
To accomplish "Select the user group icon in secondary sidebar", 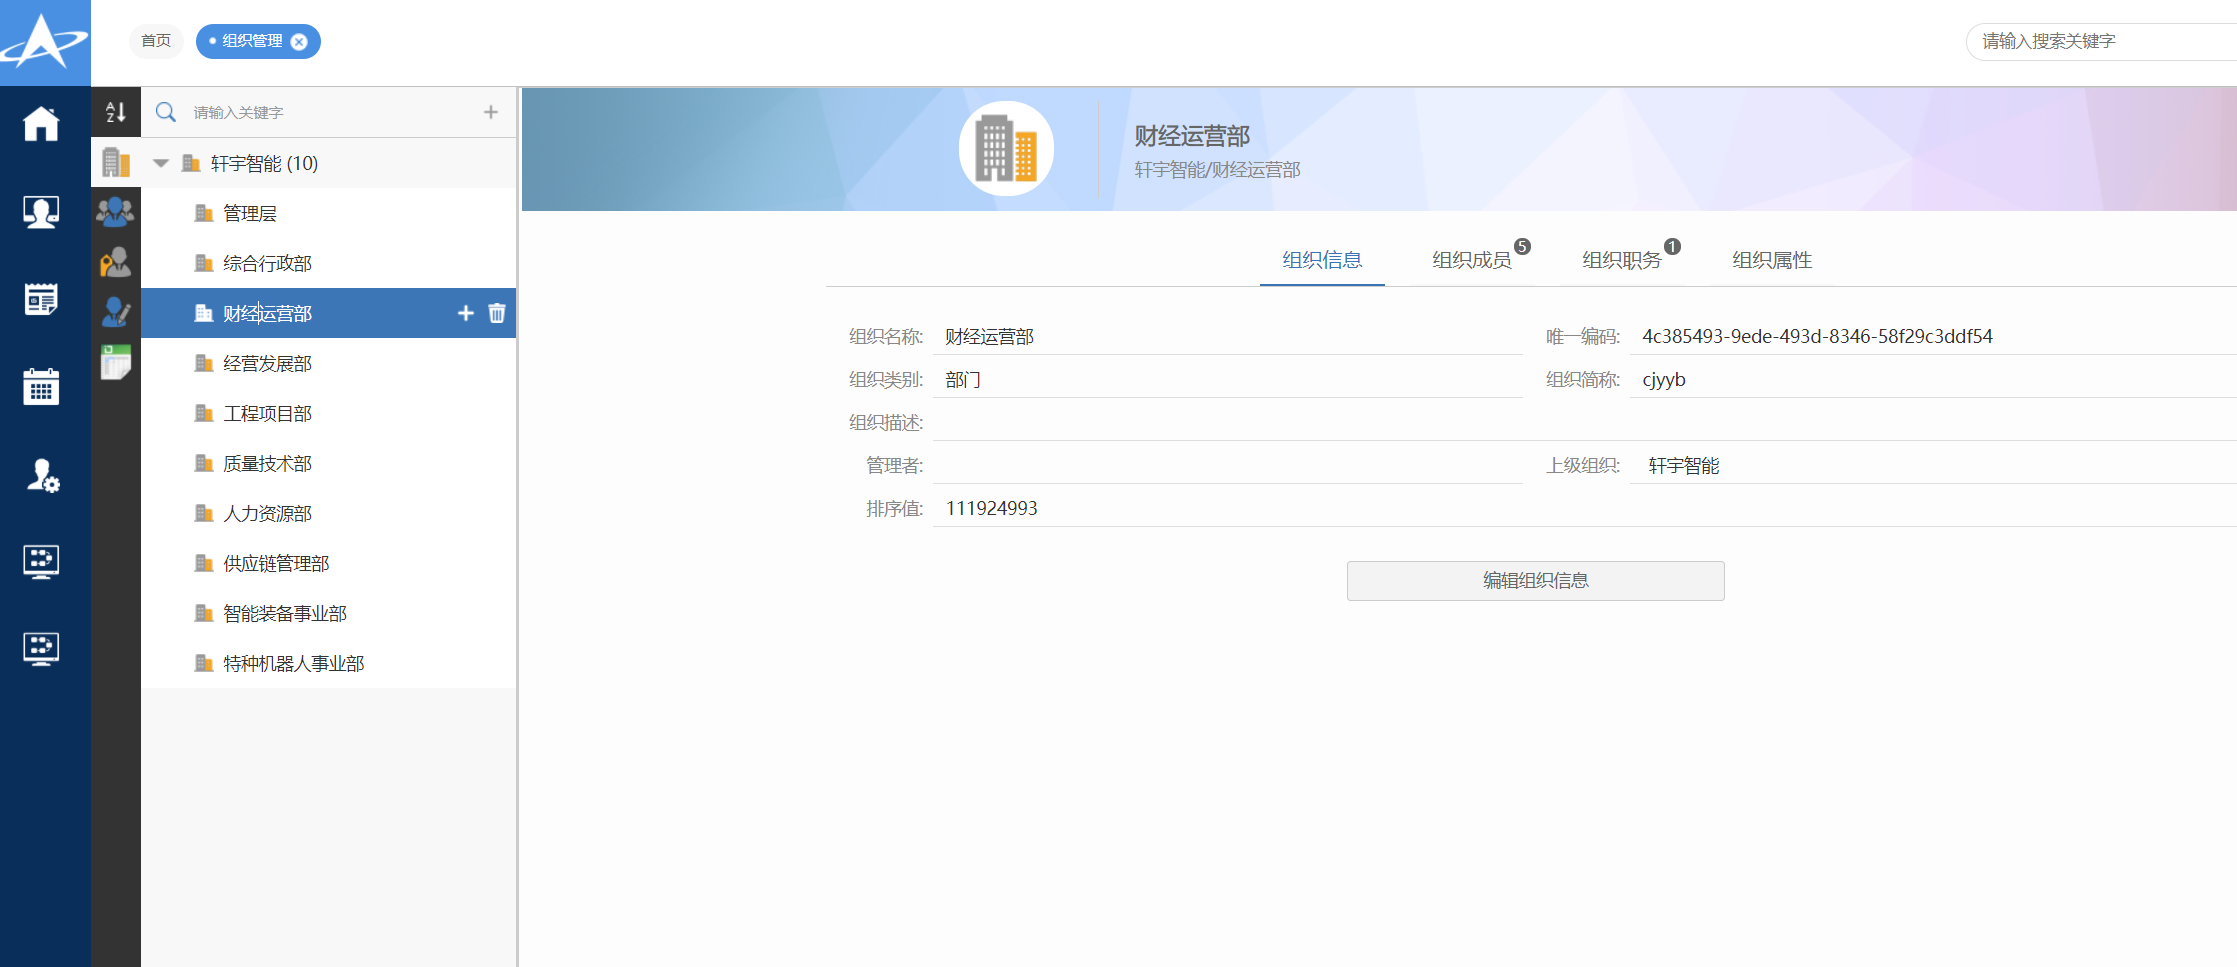I will [116, 211].
